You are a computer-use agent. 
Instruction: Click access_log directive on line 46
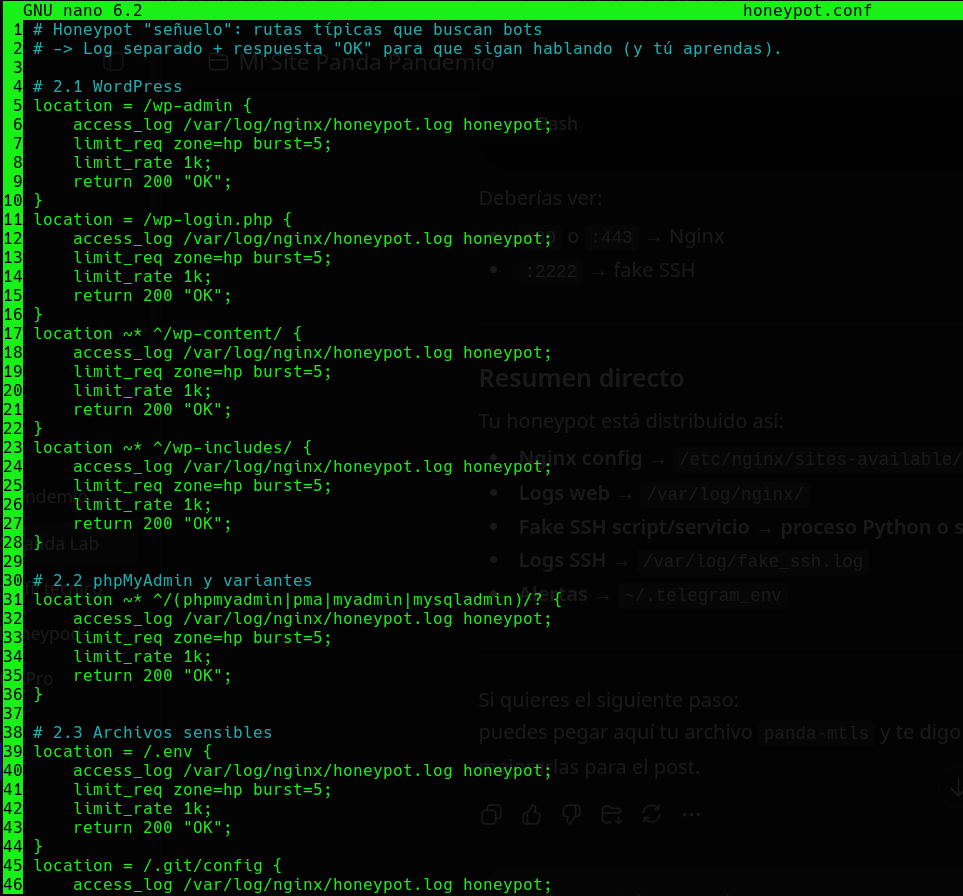[x=313, y=884]
